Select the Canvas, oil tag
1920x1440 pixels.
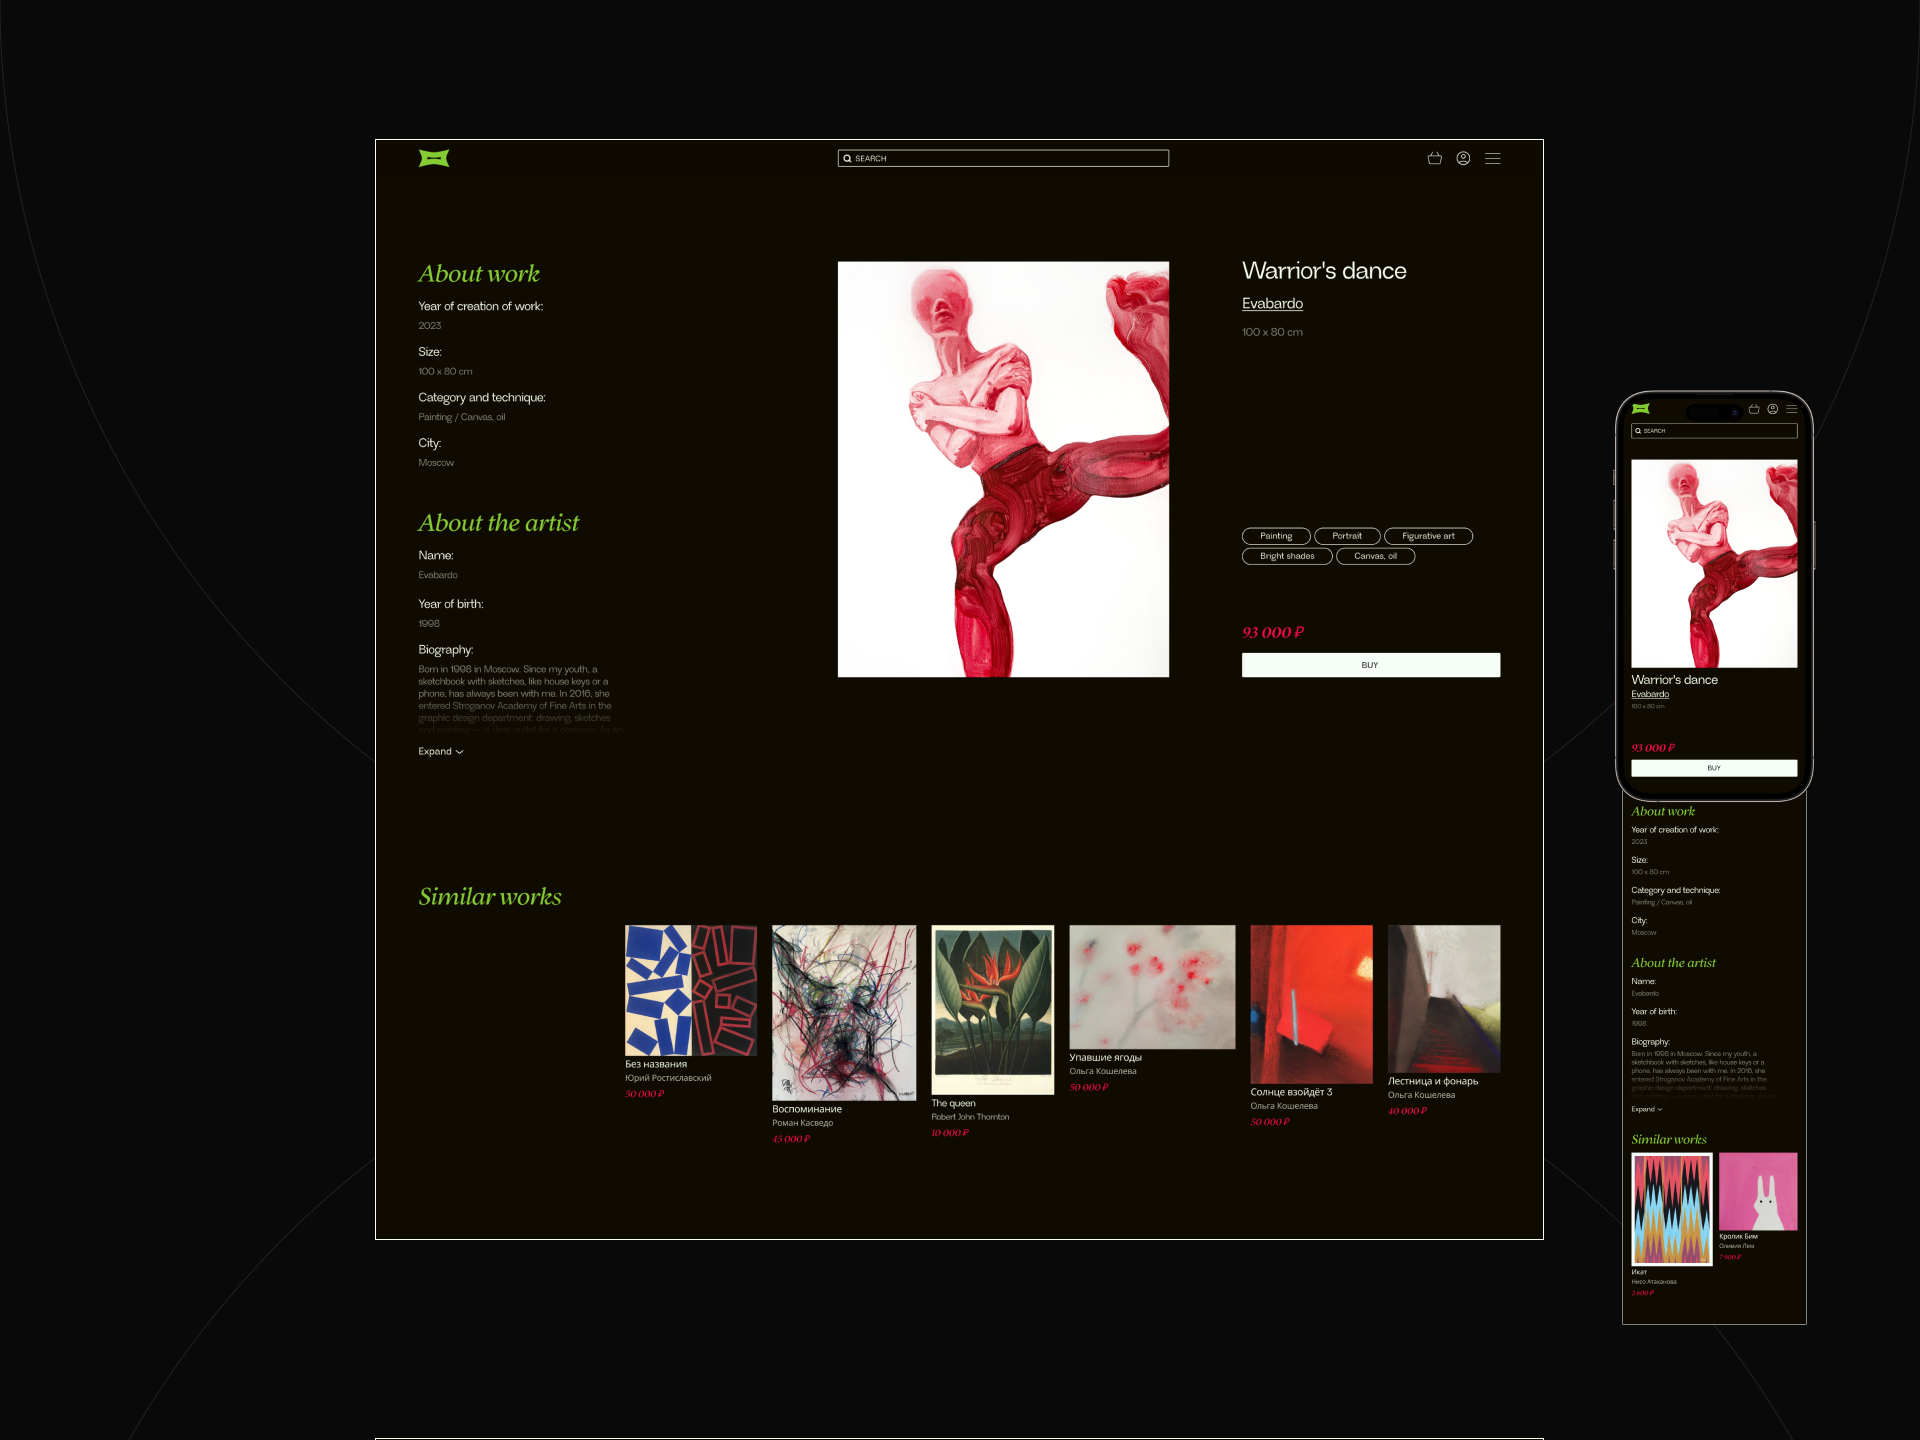[x=1375, y=556]
